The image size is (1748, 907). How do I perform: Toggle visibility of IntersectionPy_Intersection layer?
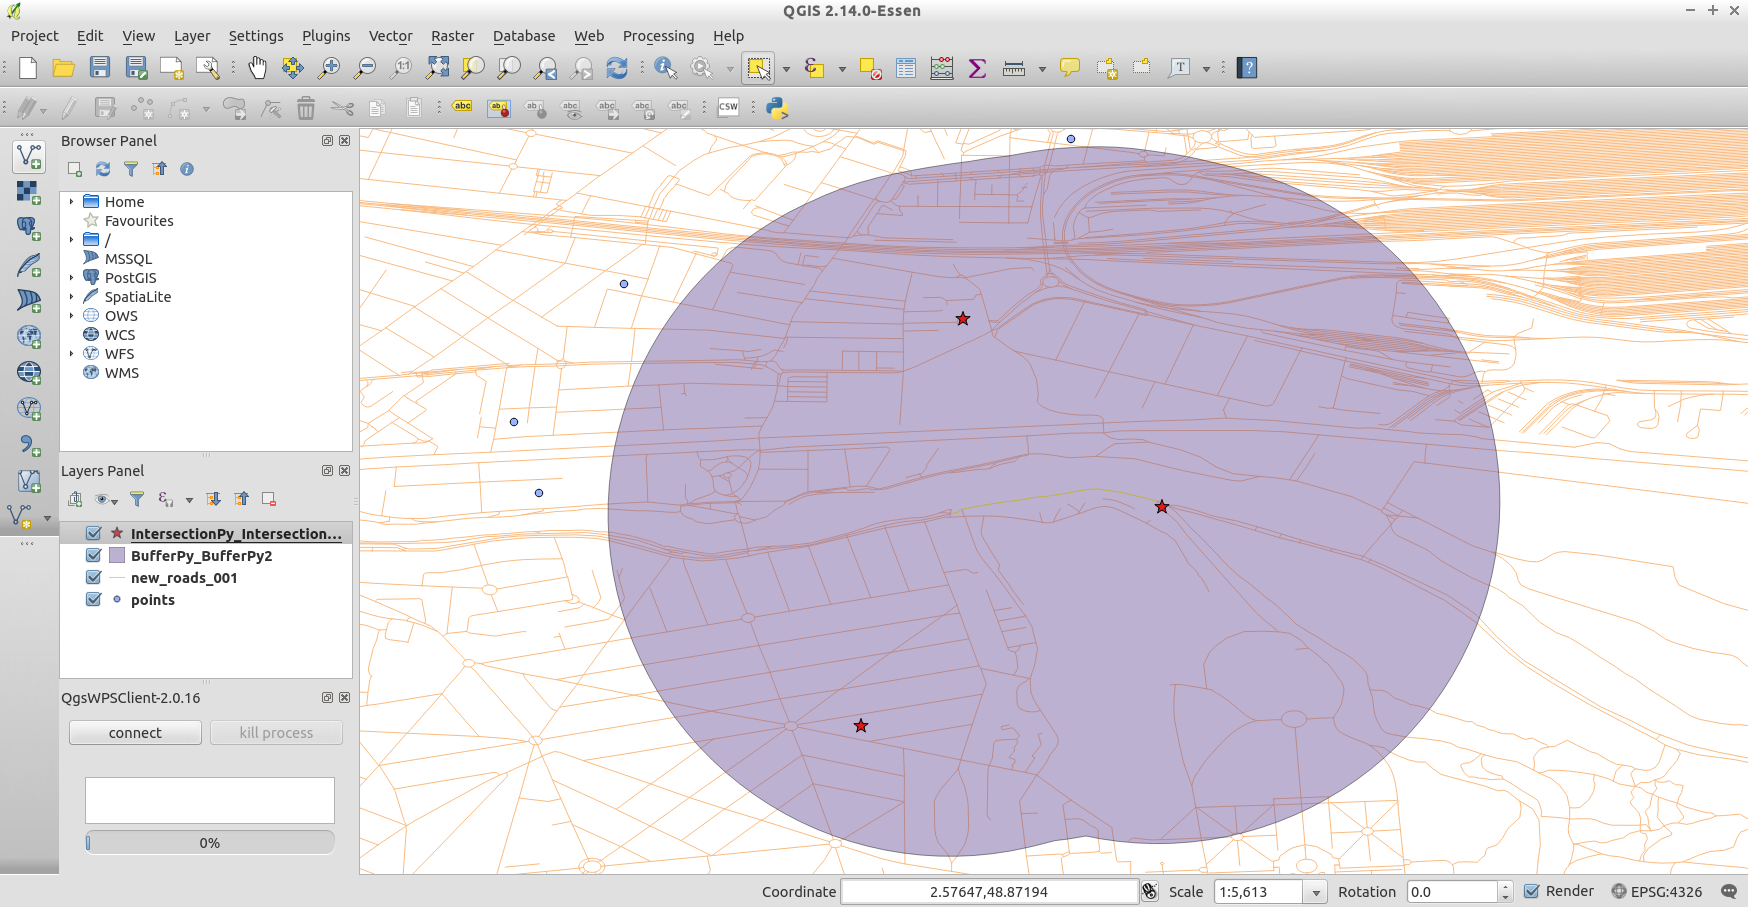tap(94, 534)
